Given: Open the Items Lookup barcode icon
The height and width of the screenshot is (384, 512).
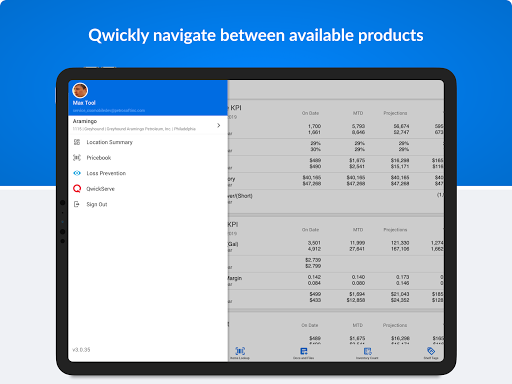Looking at the screenshot, I should click(240, 351).
